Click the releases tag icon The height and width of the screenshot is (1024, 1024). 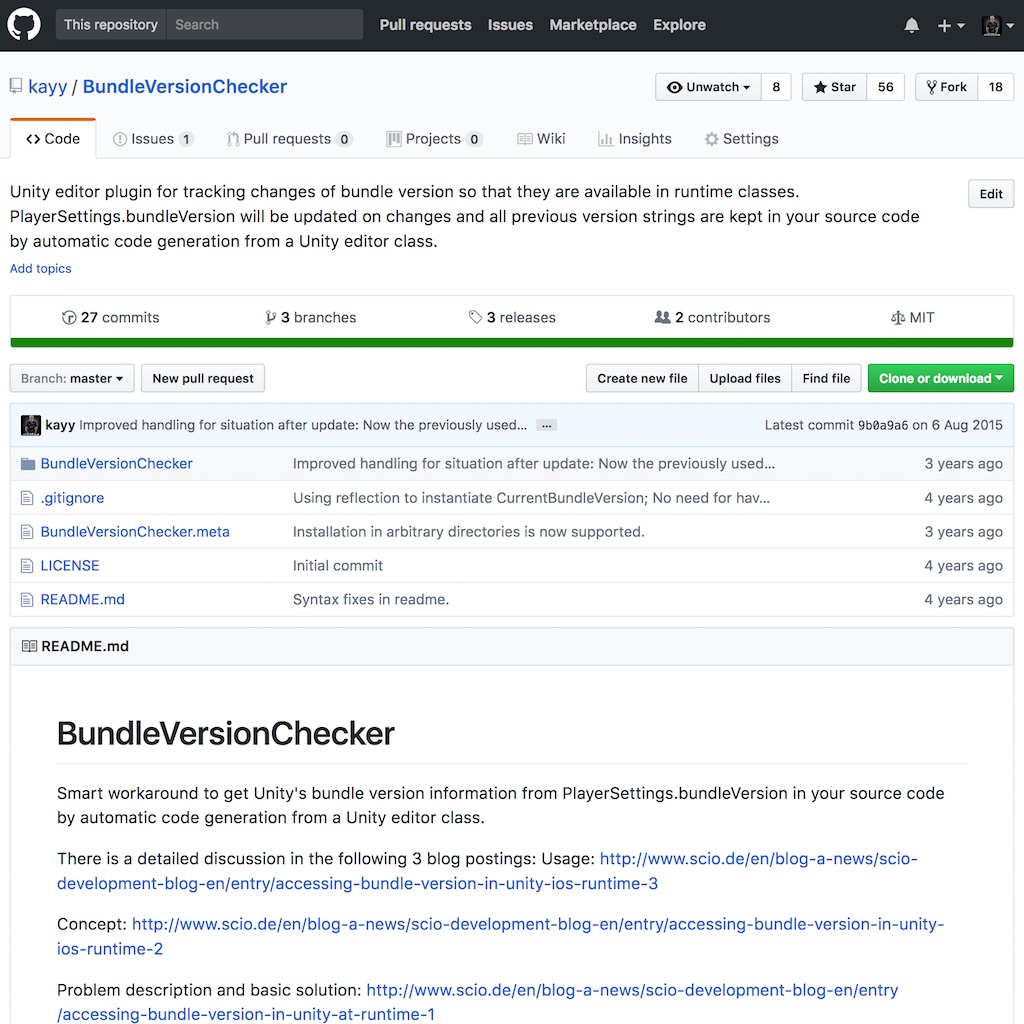pos(476,317)
